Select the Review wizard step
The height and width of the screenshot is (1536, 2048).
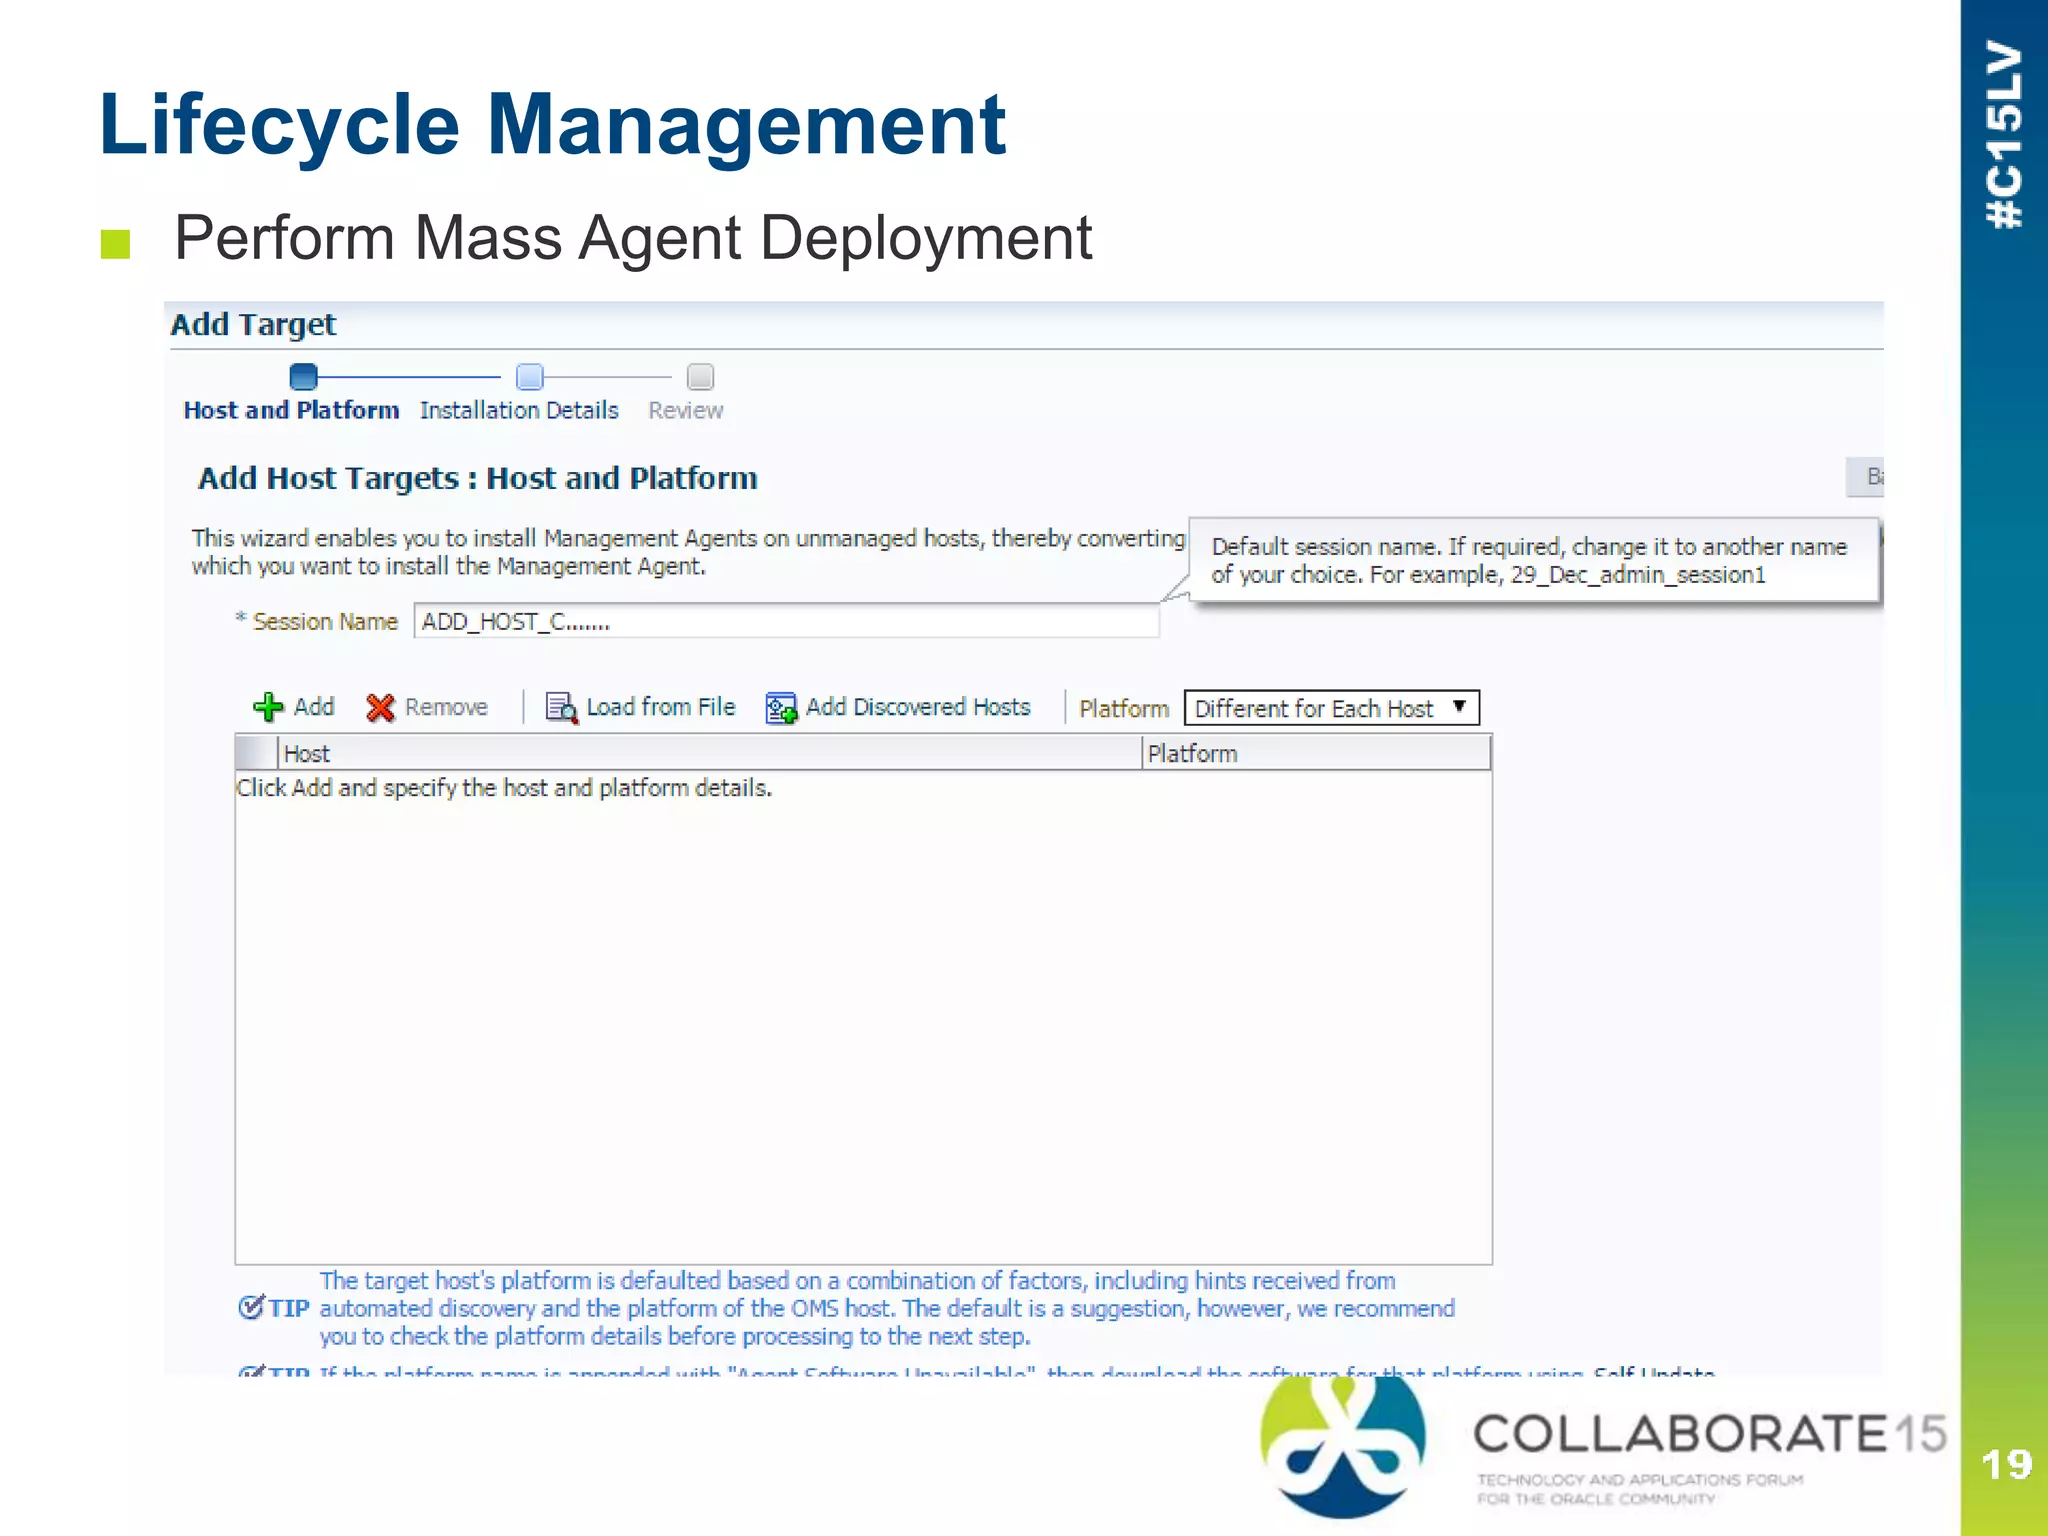coord(685,410)
